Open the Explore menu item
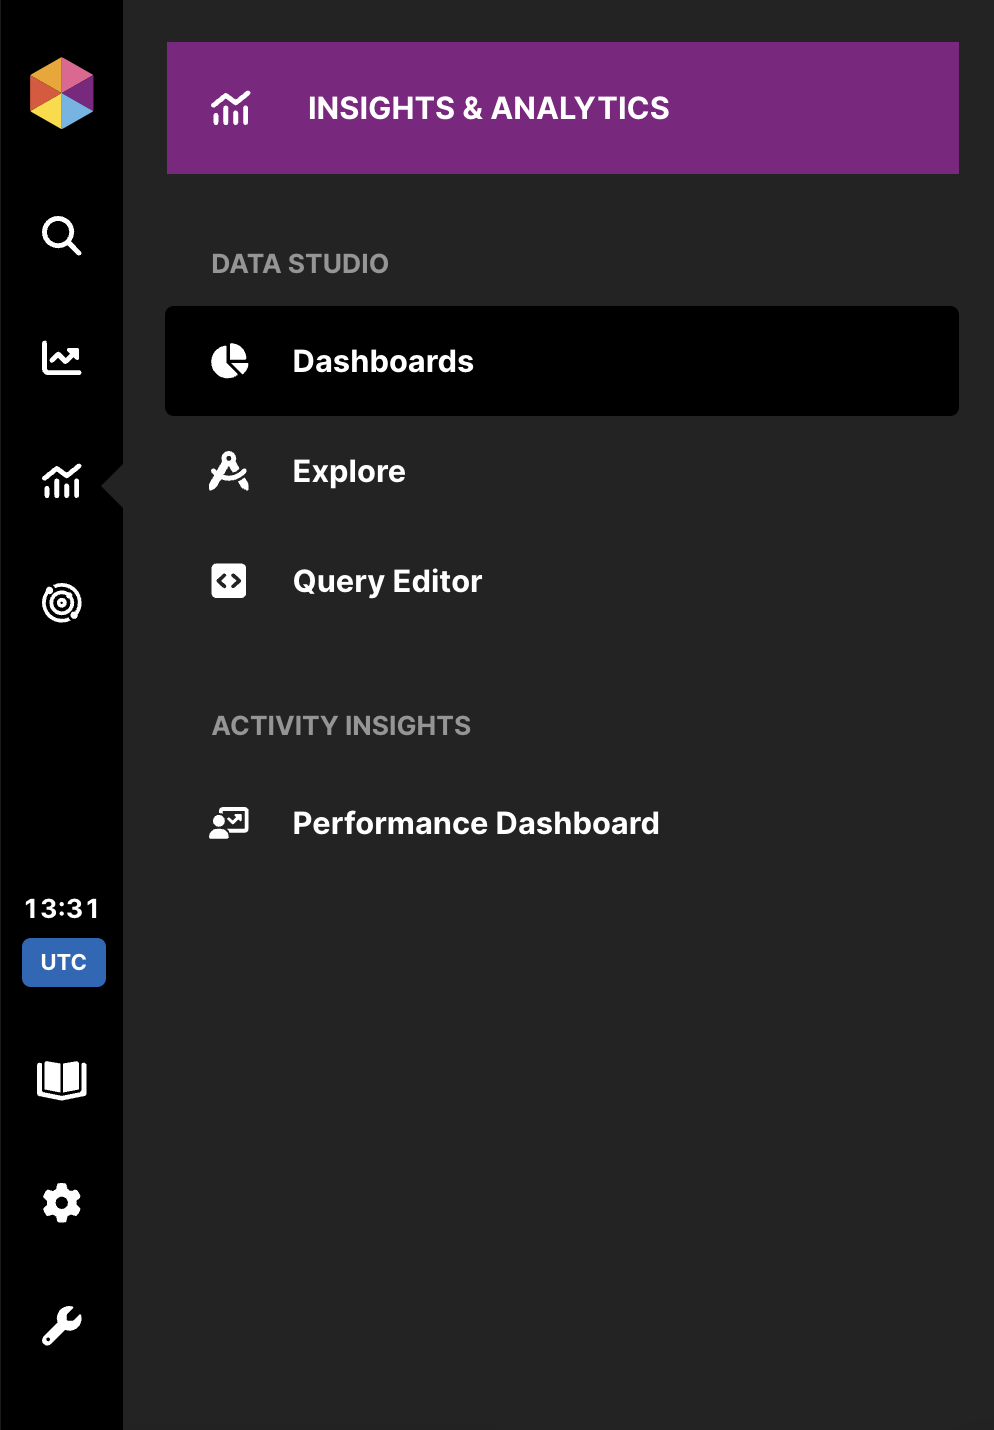The width and height of the screenshot is (994, 1430). coord(349,471)
